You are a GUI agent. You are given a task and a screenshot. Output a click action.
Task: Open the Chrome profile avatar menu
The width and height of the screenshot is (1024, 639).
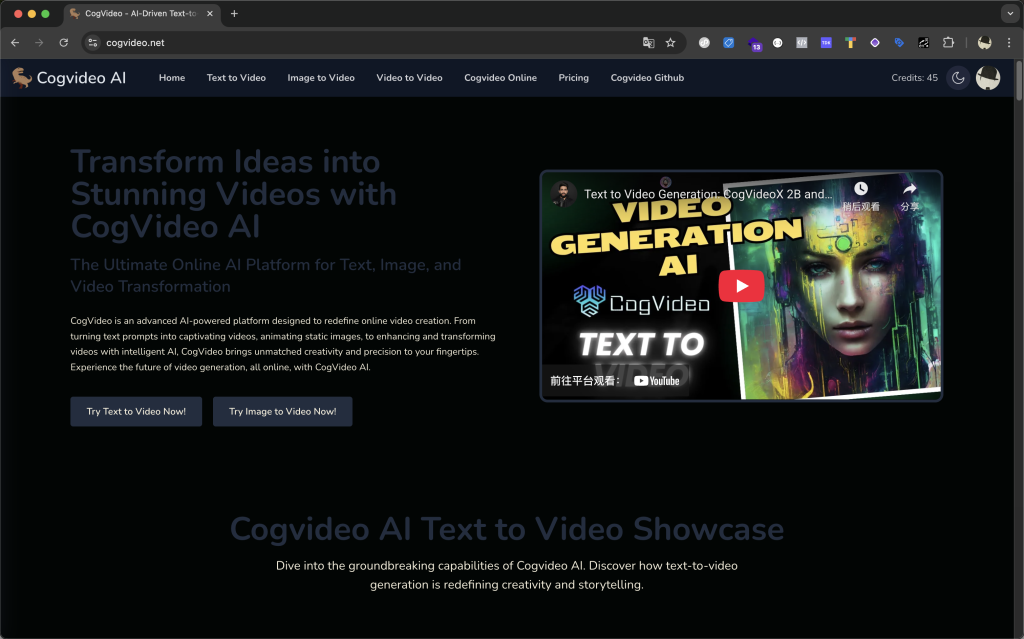click(x=984, y=43)
